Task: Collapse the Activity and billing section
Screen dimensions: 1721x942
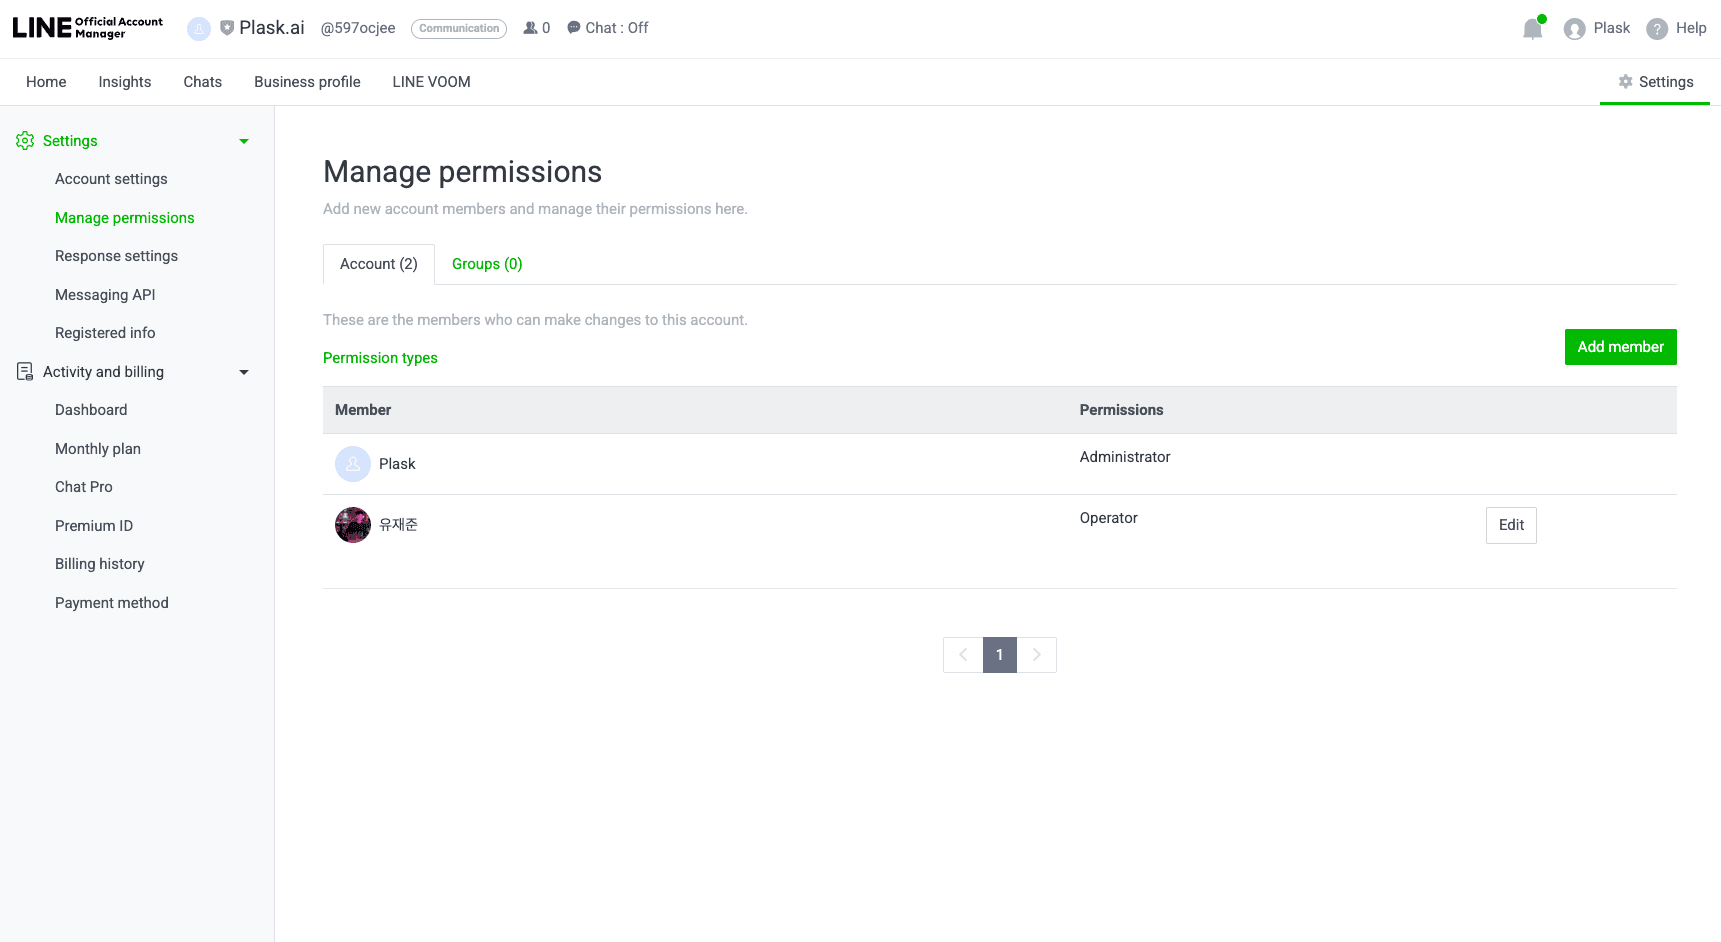Action: click(x=244, y=372)
